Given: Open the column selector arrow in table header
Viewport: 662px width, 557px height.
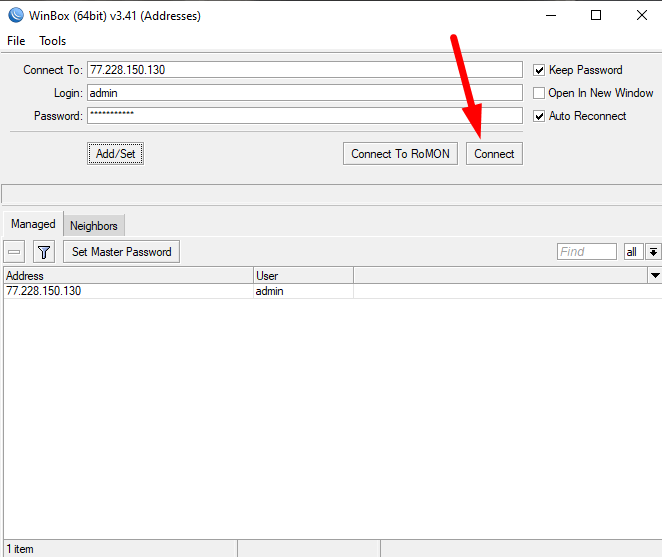Looking at the screenshot, I should pos(655,275).
